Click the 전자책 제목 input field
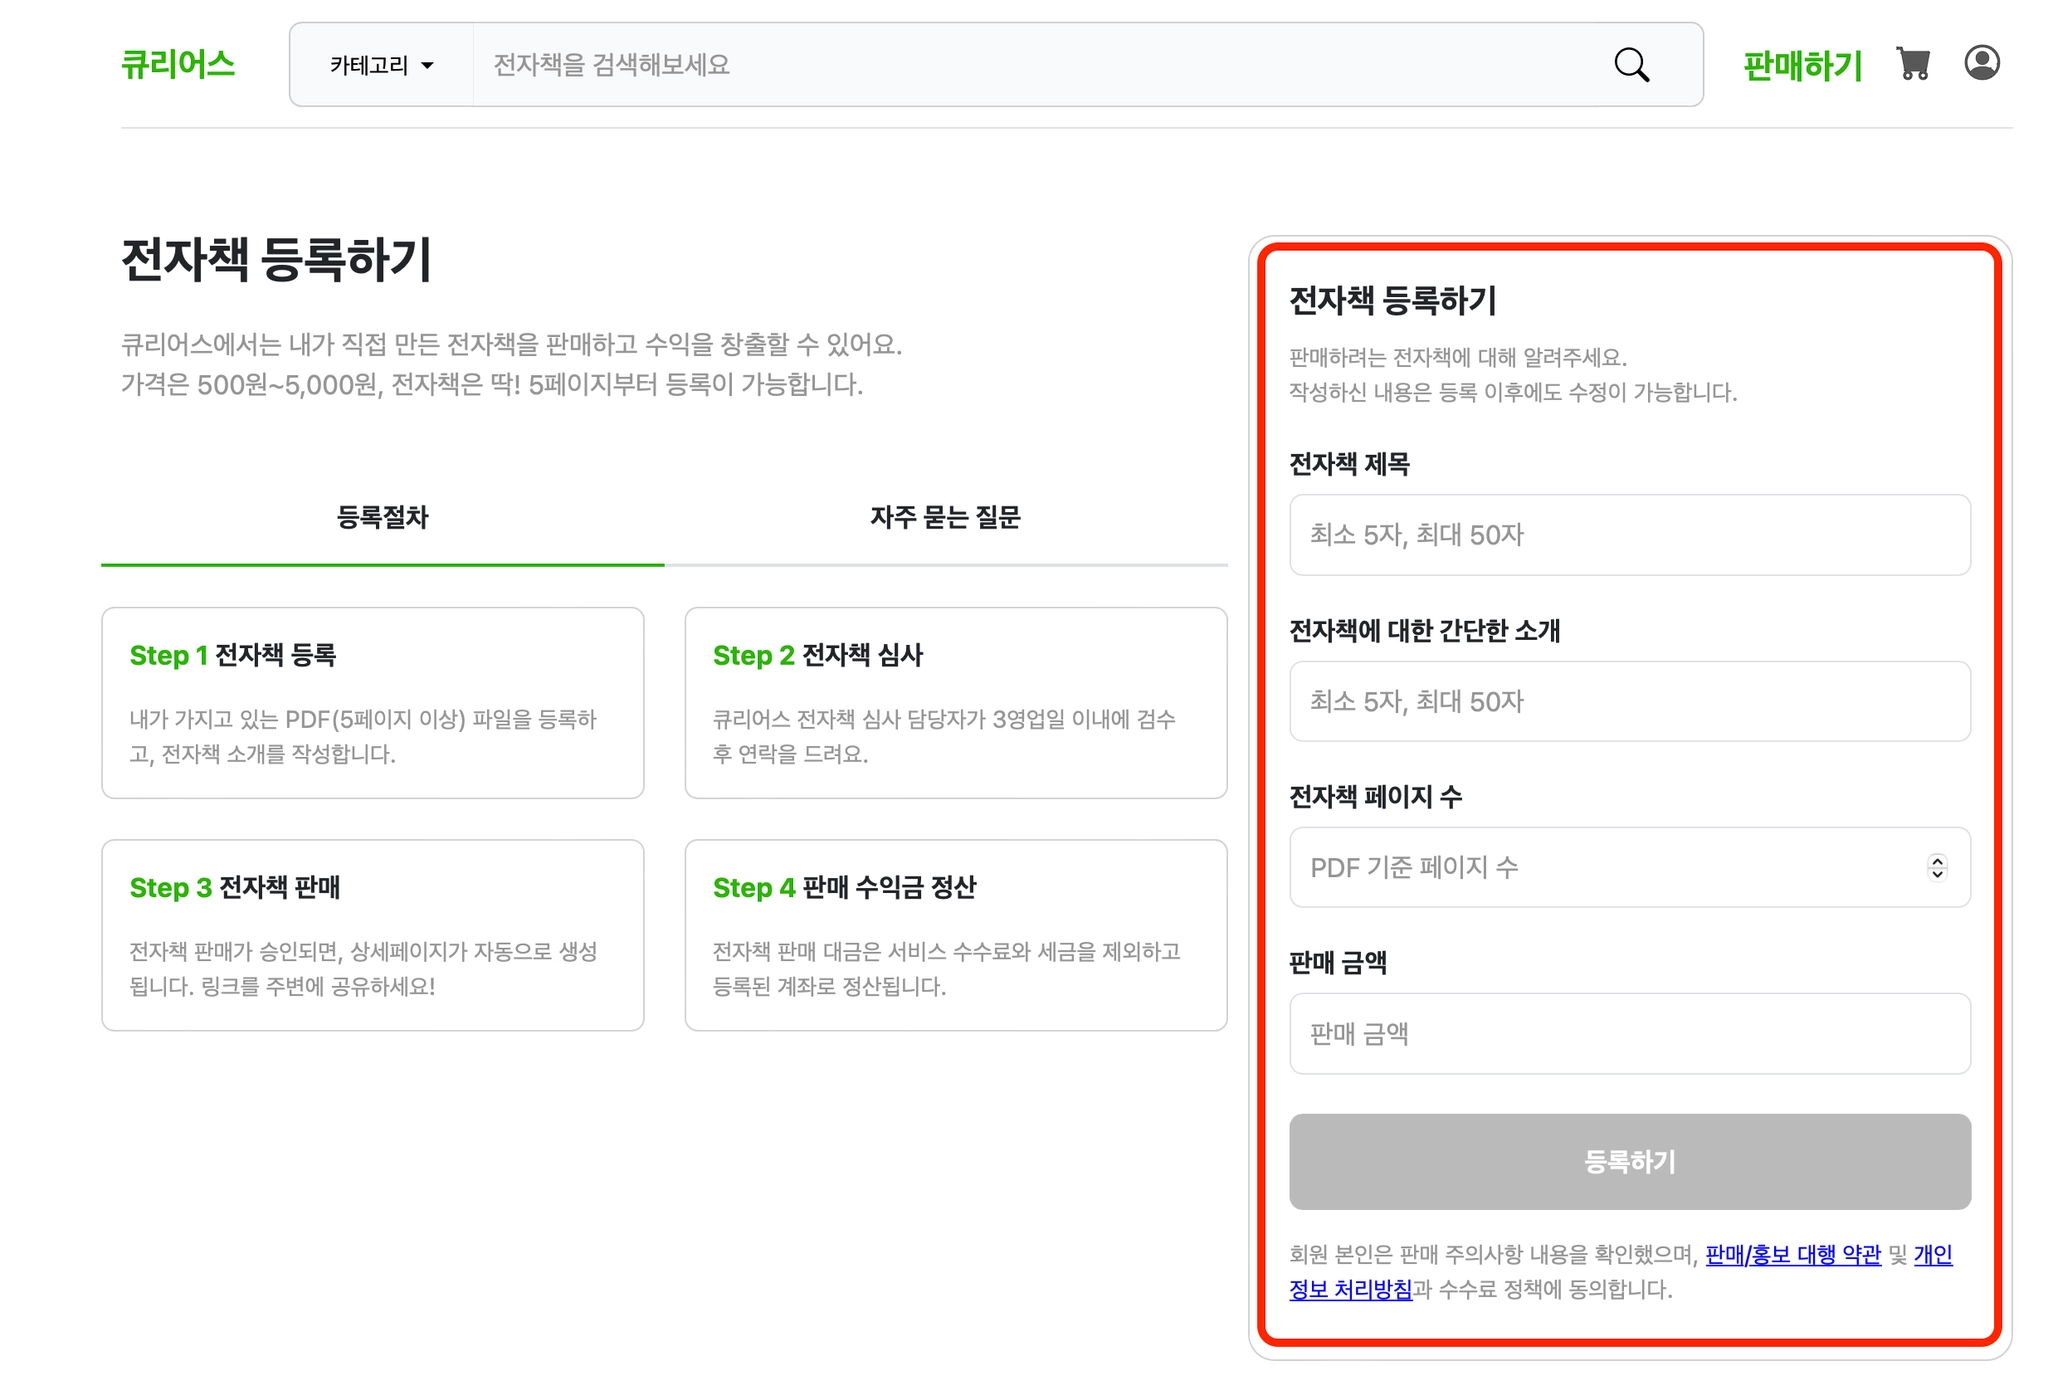Viewport: 2048px width, 1386px height. coord(1629,535)
